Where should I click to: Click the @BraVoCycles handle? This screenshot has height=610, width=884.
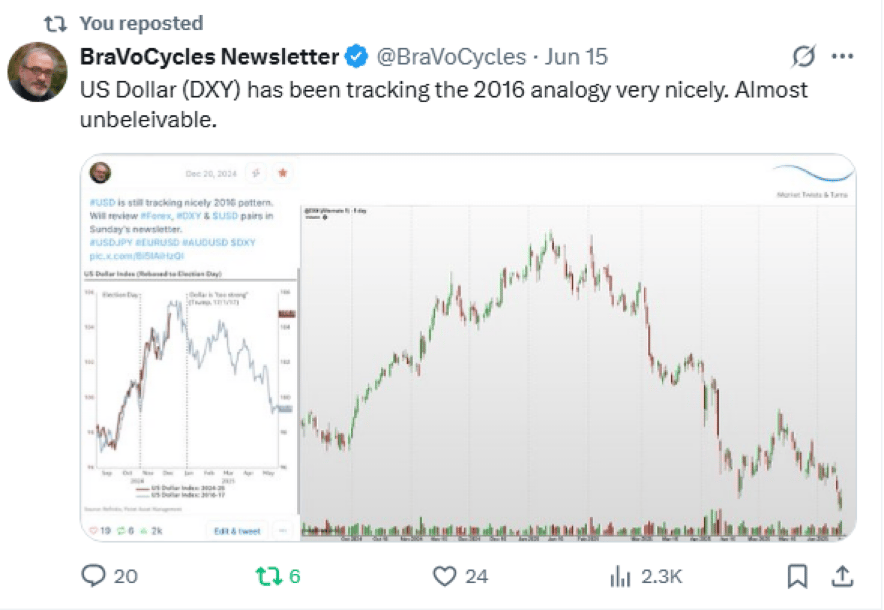pos(451,56)
